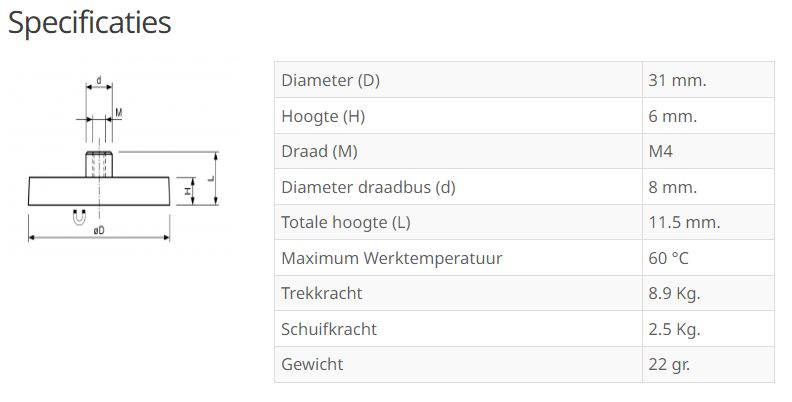Select the Trekkracht row label

322,293
